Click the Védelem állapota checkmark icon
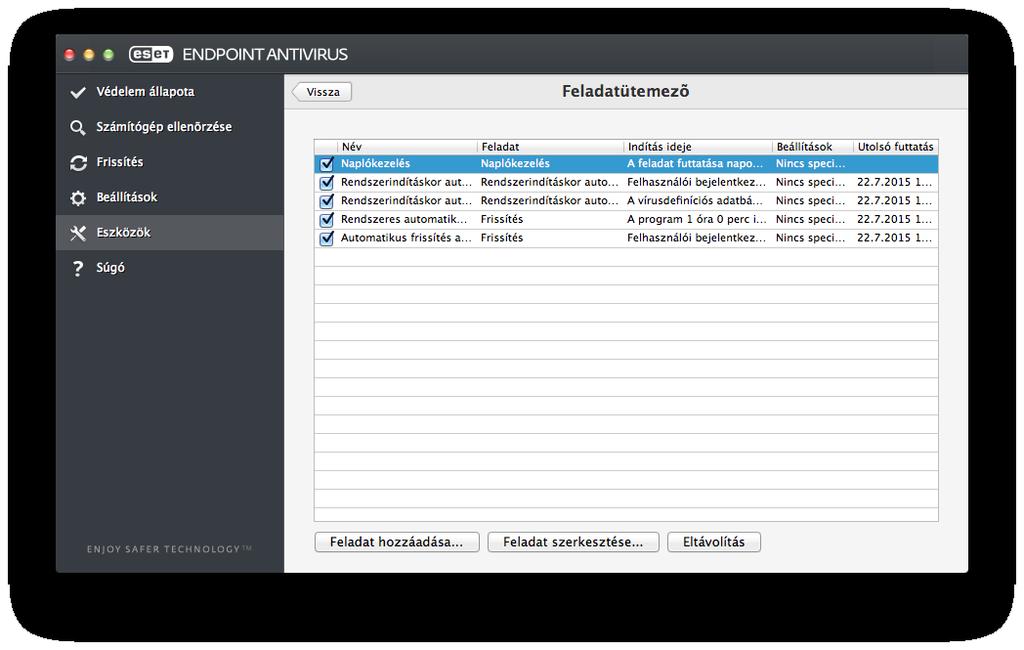 click(78, 92)
